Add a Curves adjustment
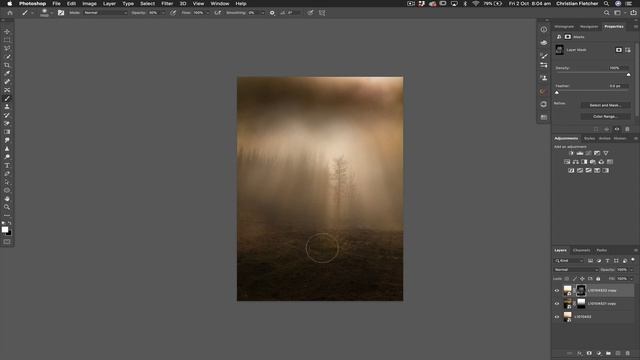 [x=588, y=153]
